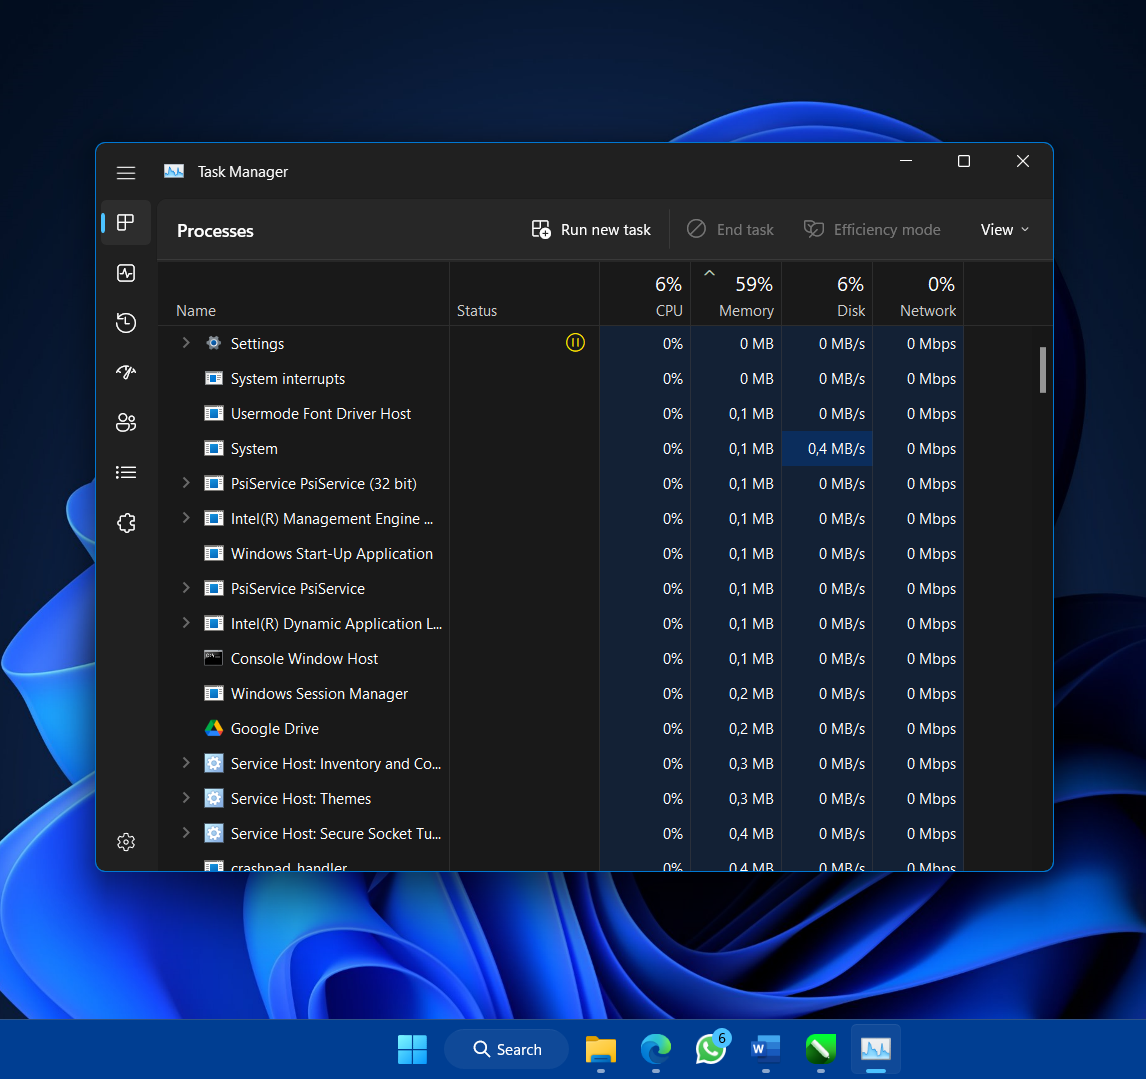Open the View dropdown menu
The height and width of the screenshot is (1079, 1146).
(1005, 230)
